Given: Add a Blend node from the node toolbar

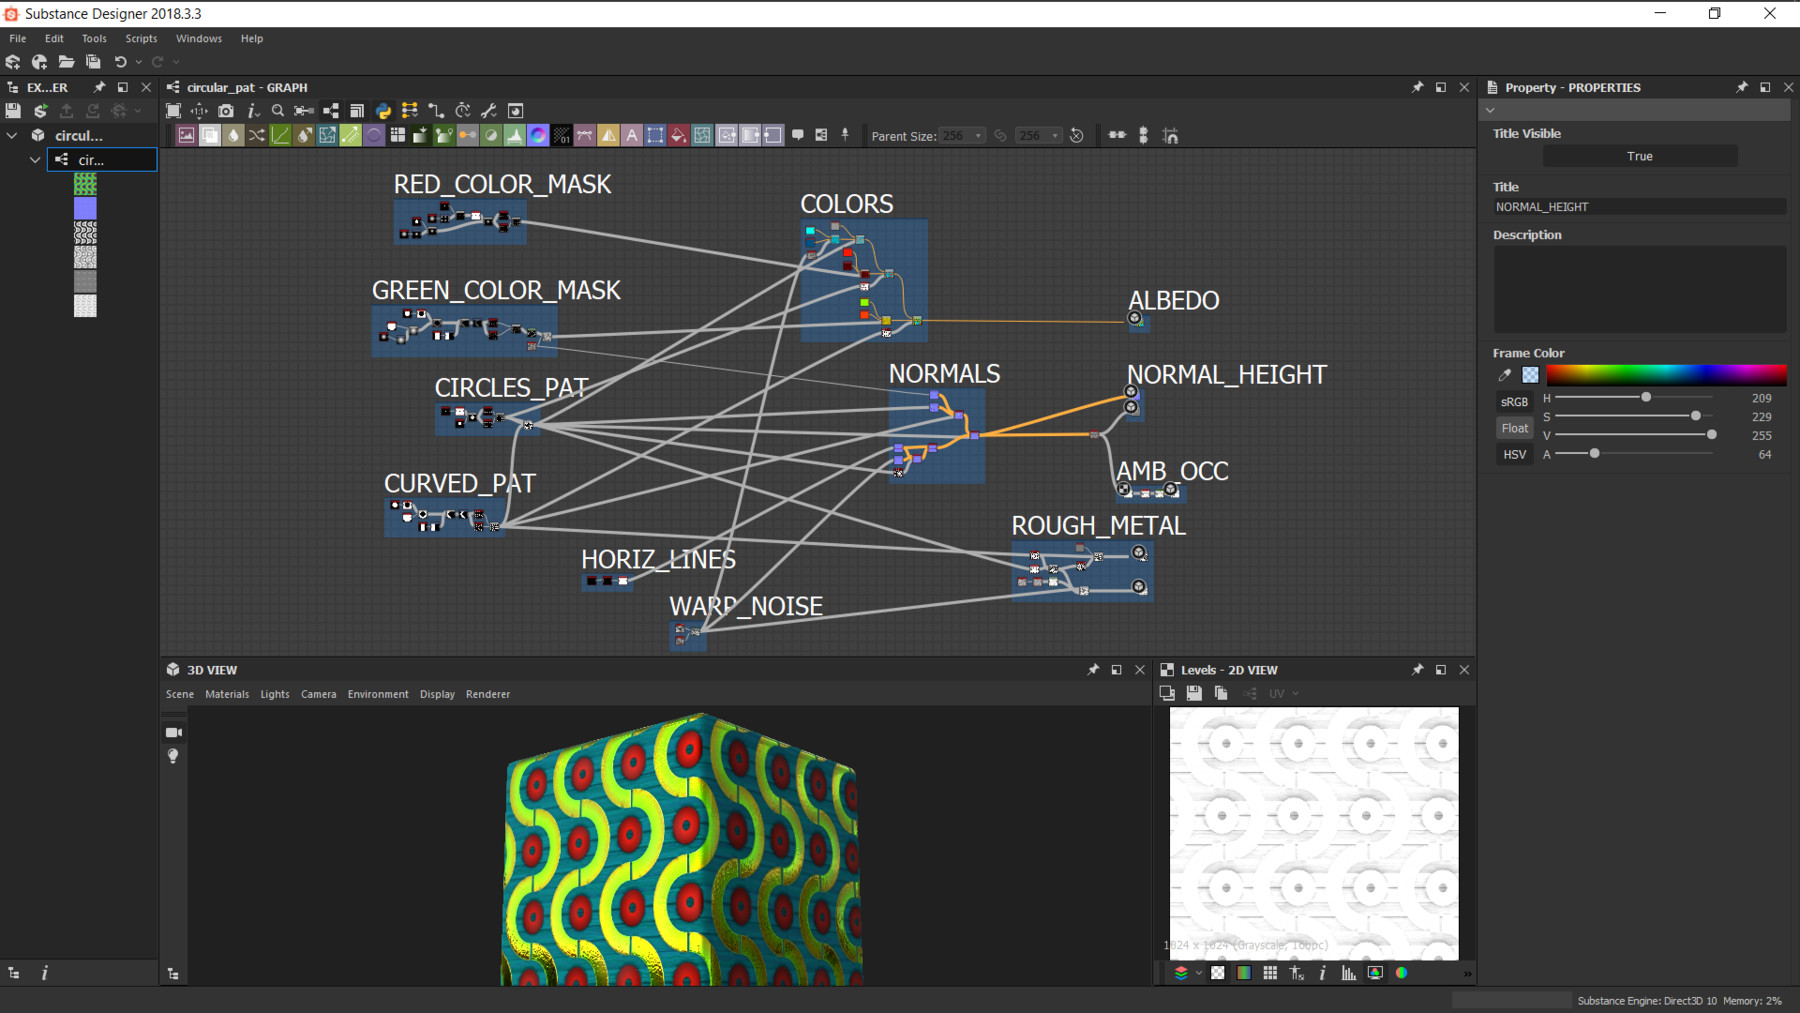Looking at the screenshot, I should tap(210, 135).
